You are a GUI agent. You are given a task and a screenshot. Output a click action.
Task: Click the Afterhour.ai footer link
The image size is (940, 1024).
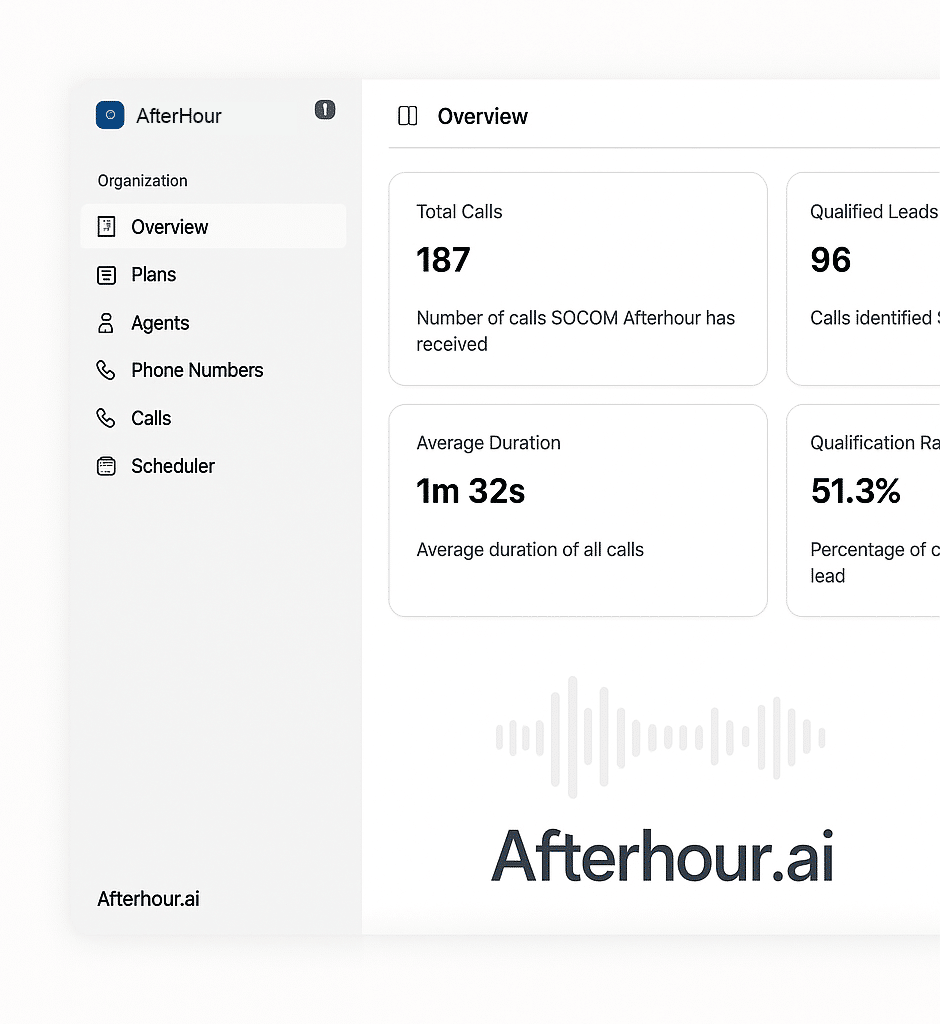coord(148,898)
